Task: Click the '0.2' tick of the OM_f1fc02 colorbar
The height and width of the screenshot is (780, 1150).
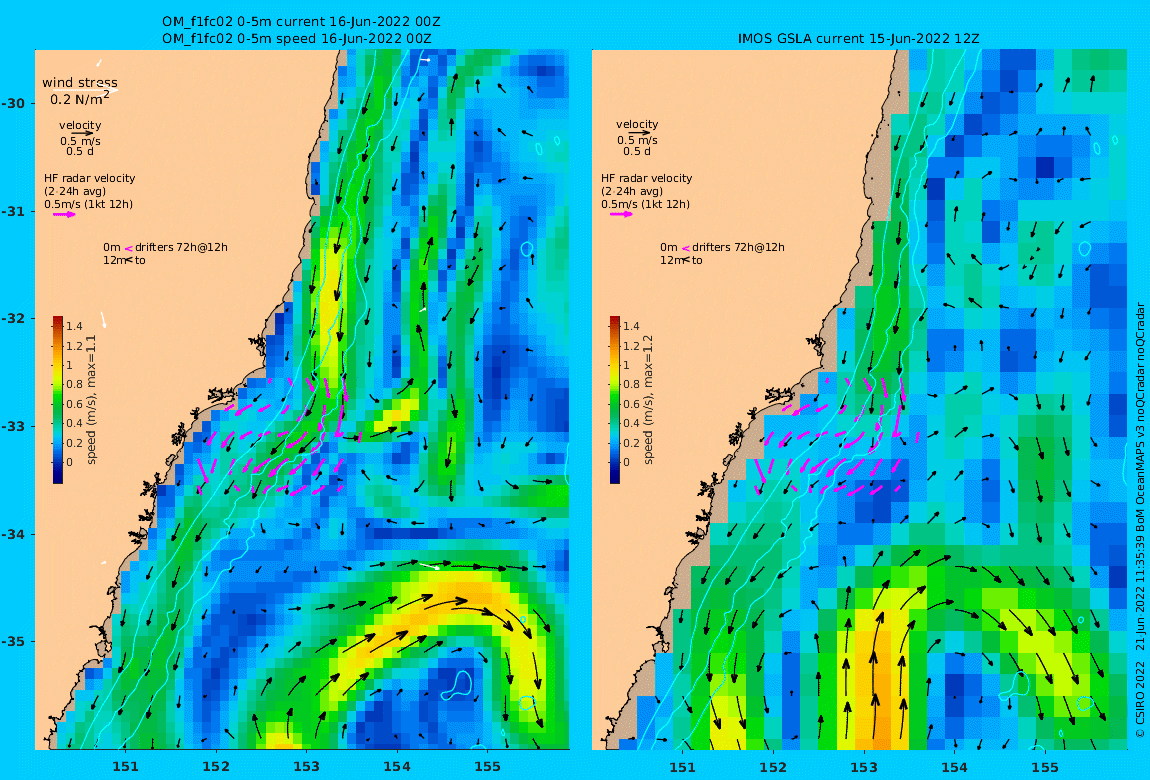Action: (74, 443)
